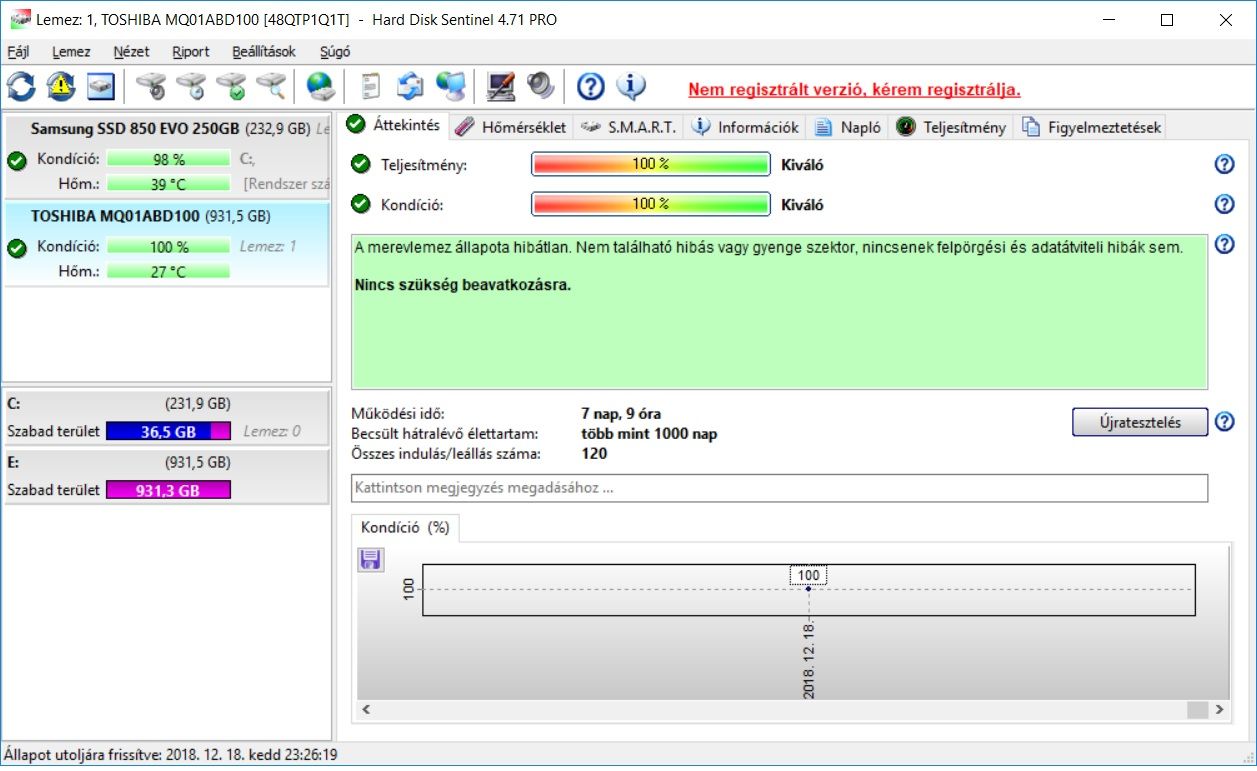Select the TOSHIBA MQ01ABD100 disk entry
The height and width of the screenshot is (771, 1257).
168,243
